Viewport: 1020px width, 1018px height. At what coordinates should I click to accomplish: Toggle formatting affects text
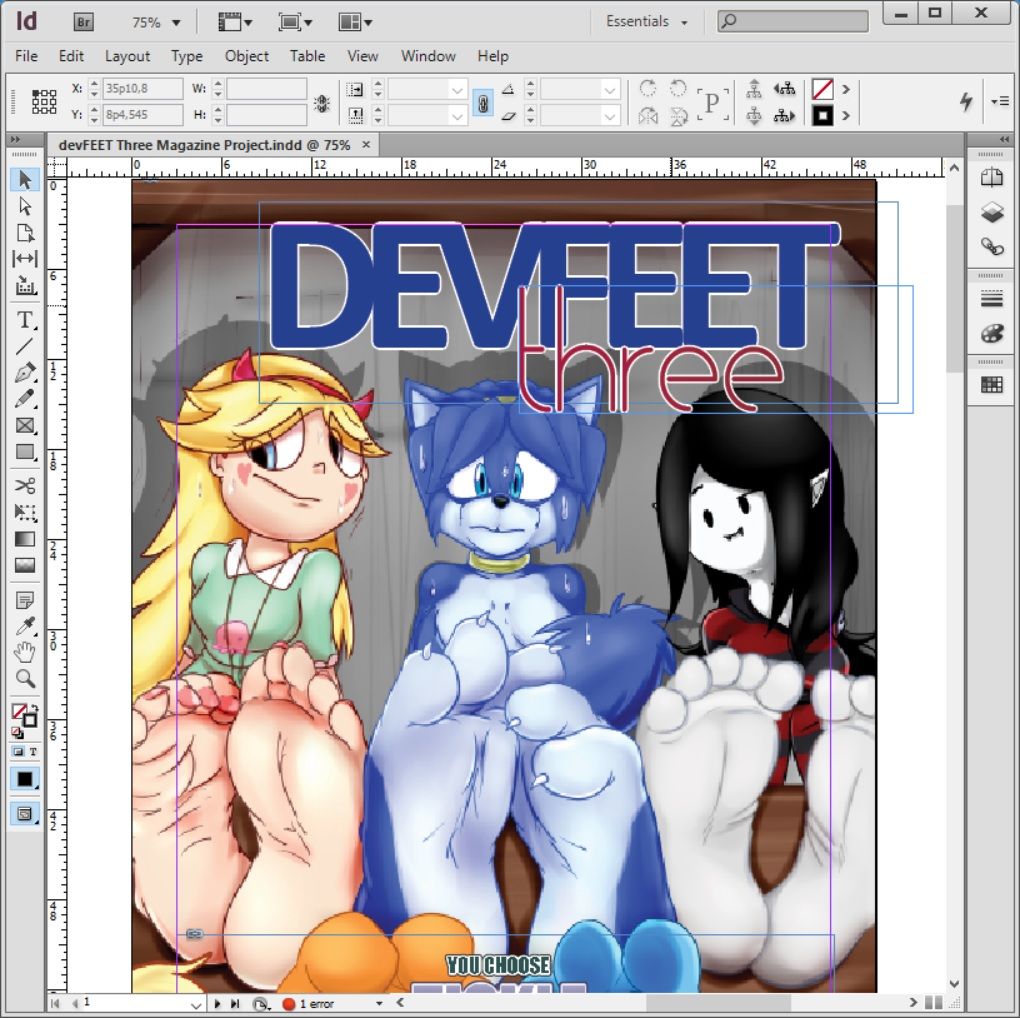click(33, 751)
